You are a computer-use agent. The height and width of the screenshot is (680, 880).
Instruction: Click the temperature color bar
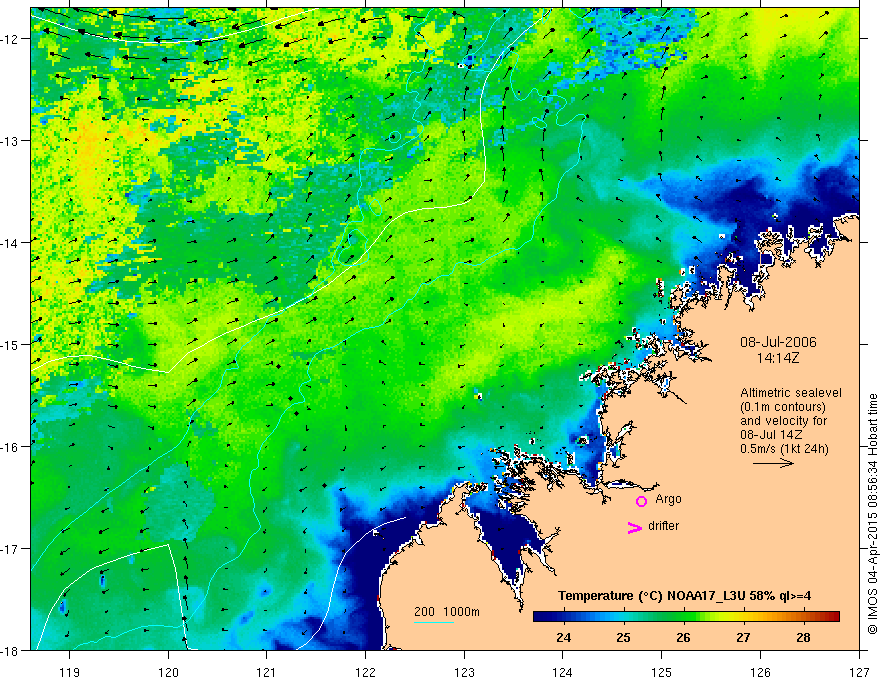686,616
